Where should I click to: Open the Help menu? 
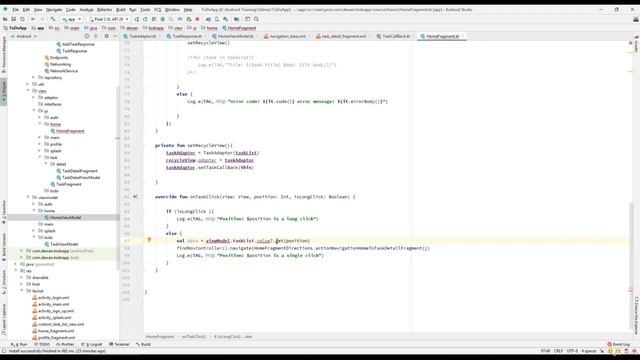point(188,9)
